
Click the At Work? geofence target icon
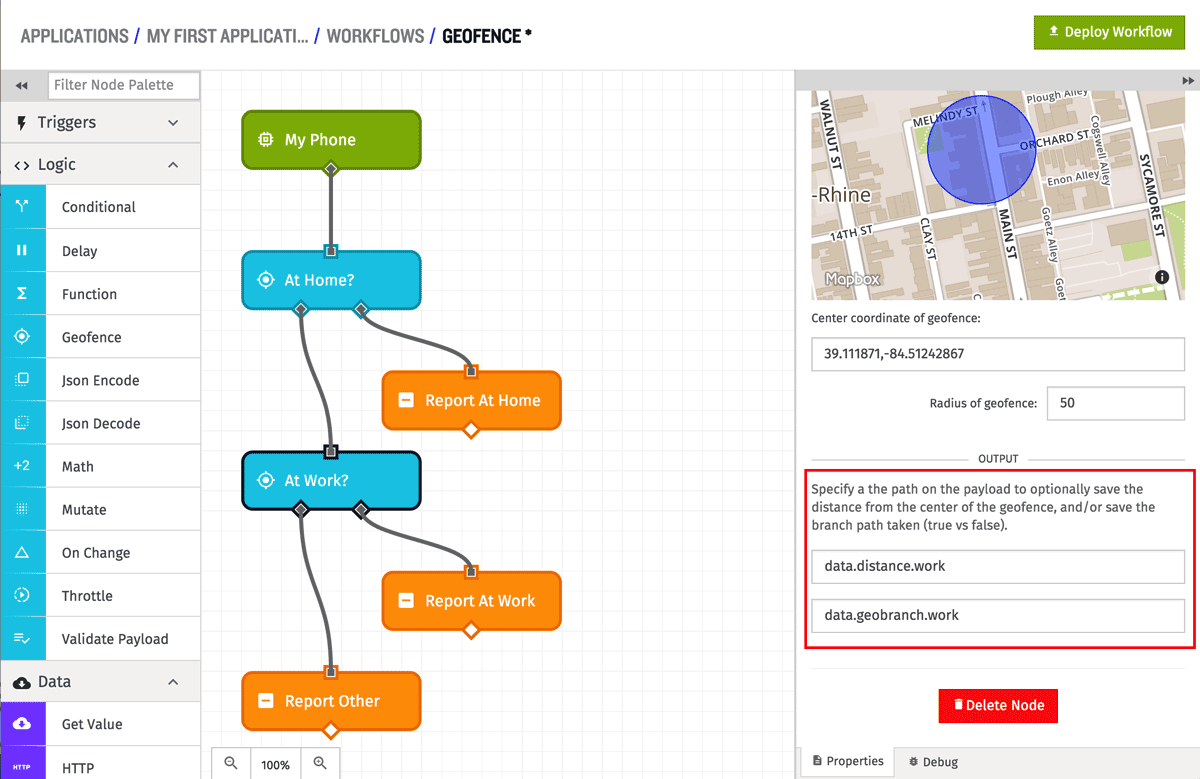(x=266, y=480)
